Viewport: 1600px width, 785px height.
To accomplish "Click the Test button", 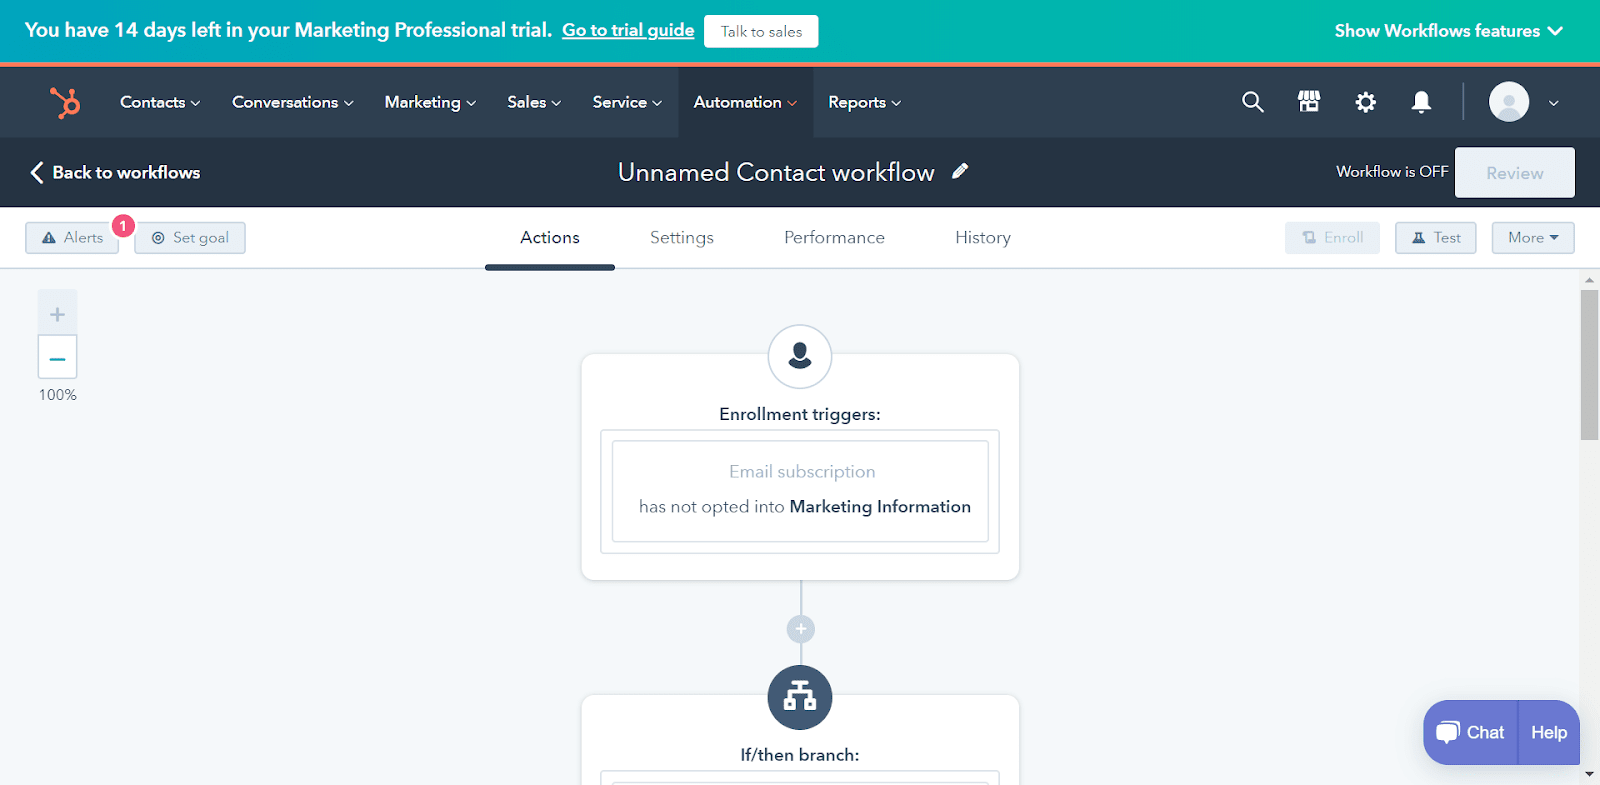I will click(x=1436, y=238).
